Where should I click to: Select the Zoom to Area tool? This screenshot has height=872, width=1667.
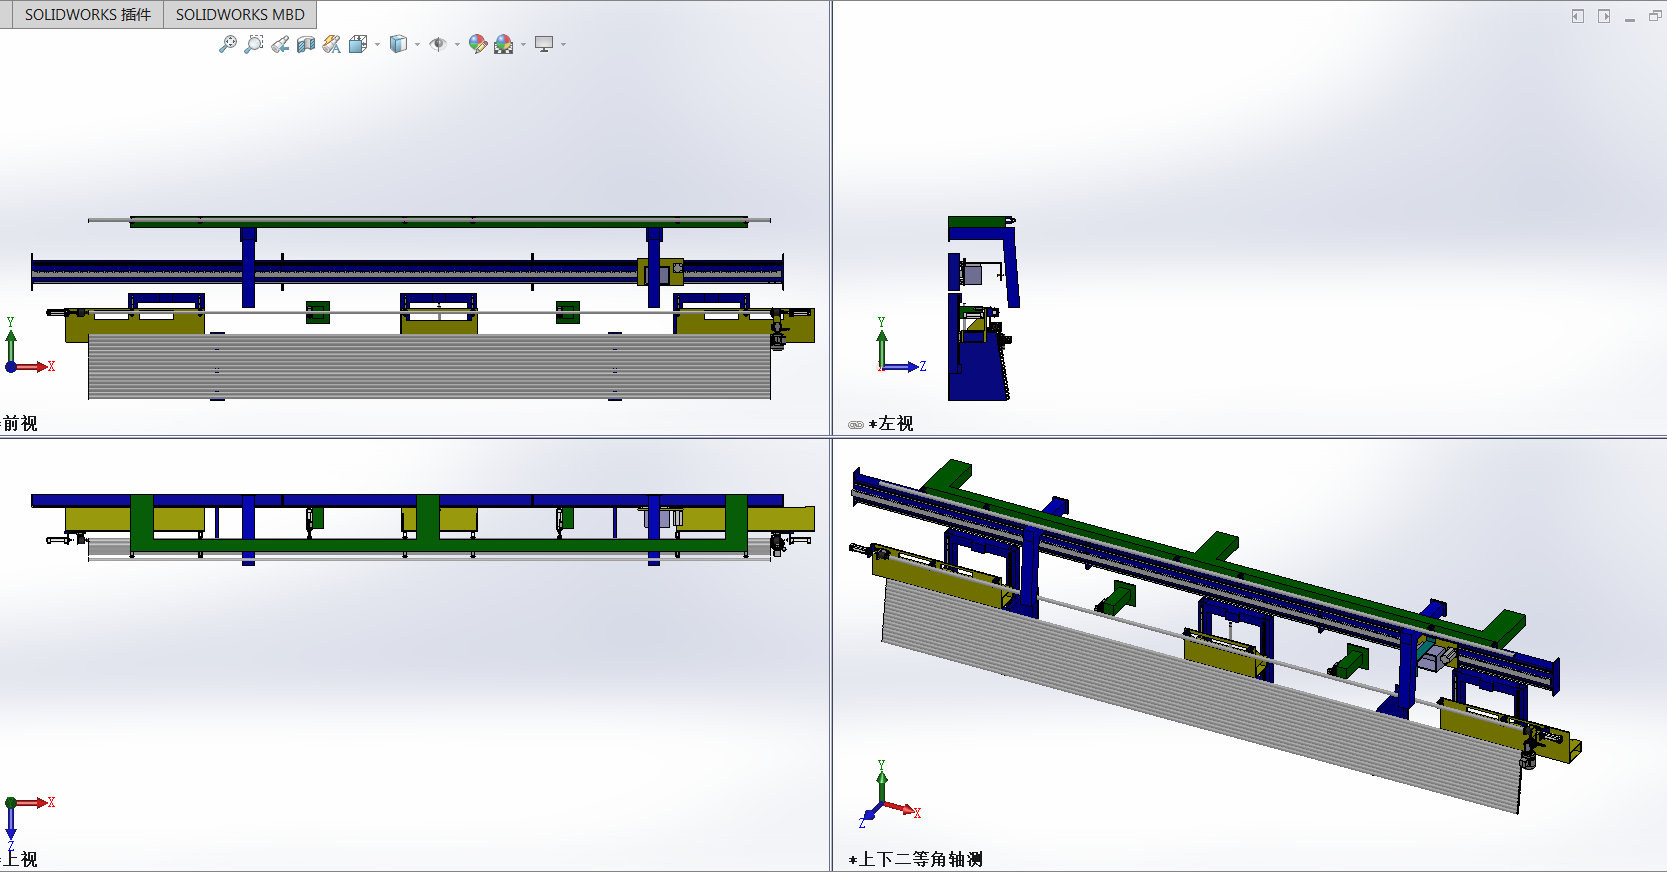[254, 44]
